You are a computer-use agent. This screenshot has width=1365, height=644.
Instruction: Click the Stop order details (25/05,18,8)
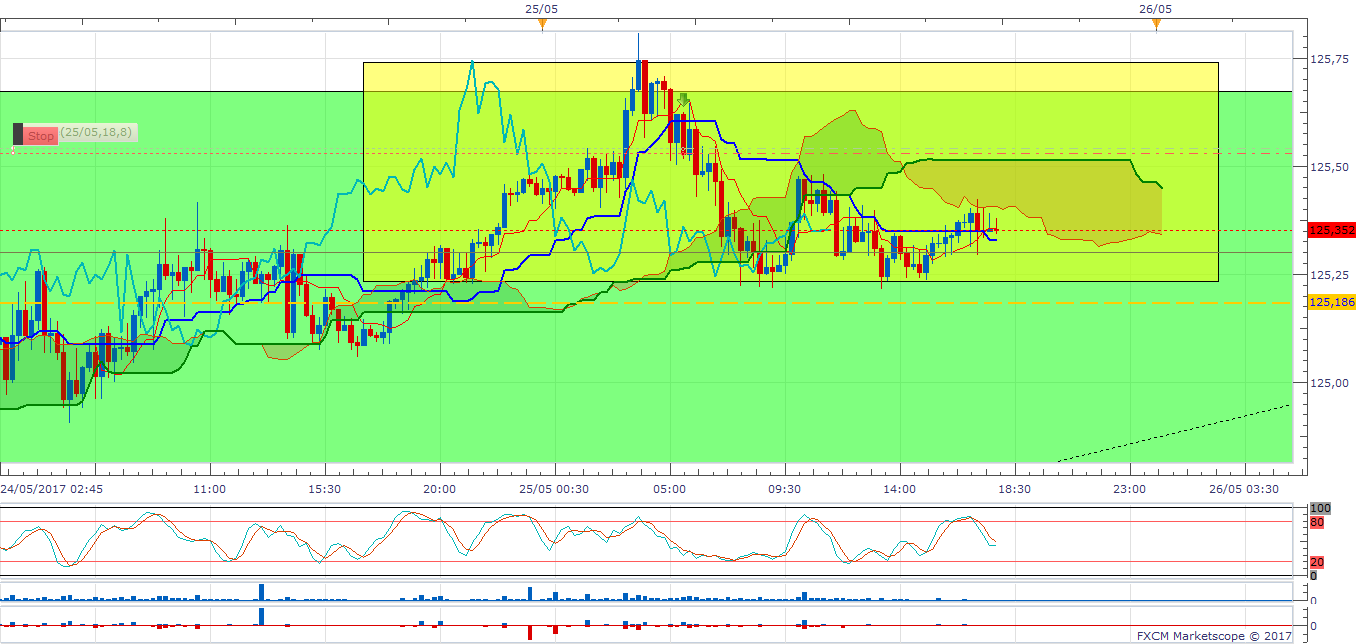click(99, 132)
